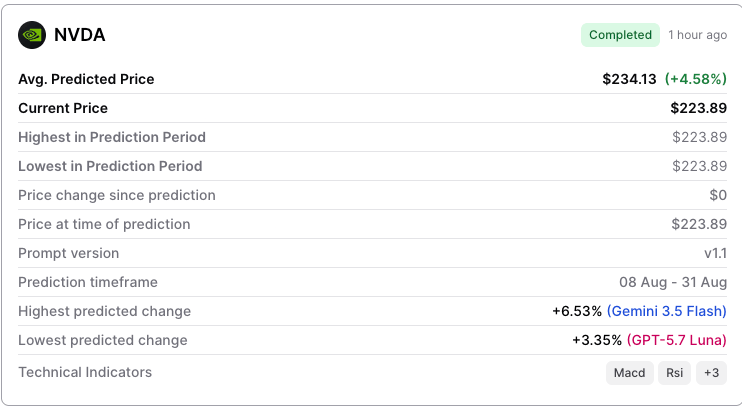Click the NVIDIA logo icon
The height and width of the screenshot is (406, 742).
point(32,35)
